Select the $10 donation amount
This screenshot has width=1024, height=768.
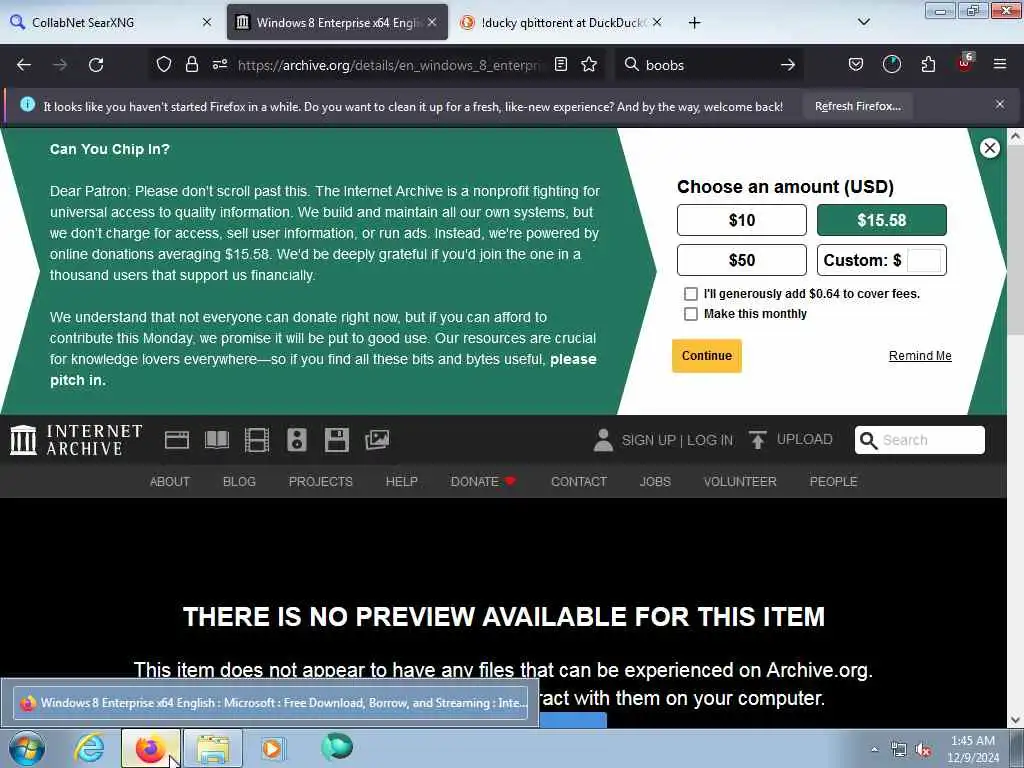[741, 220]
